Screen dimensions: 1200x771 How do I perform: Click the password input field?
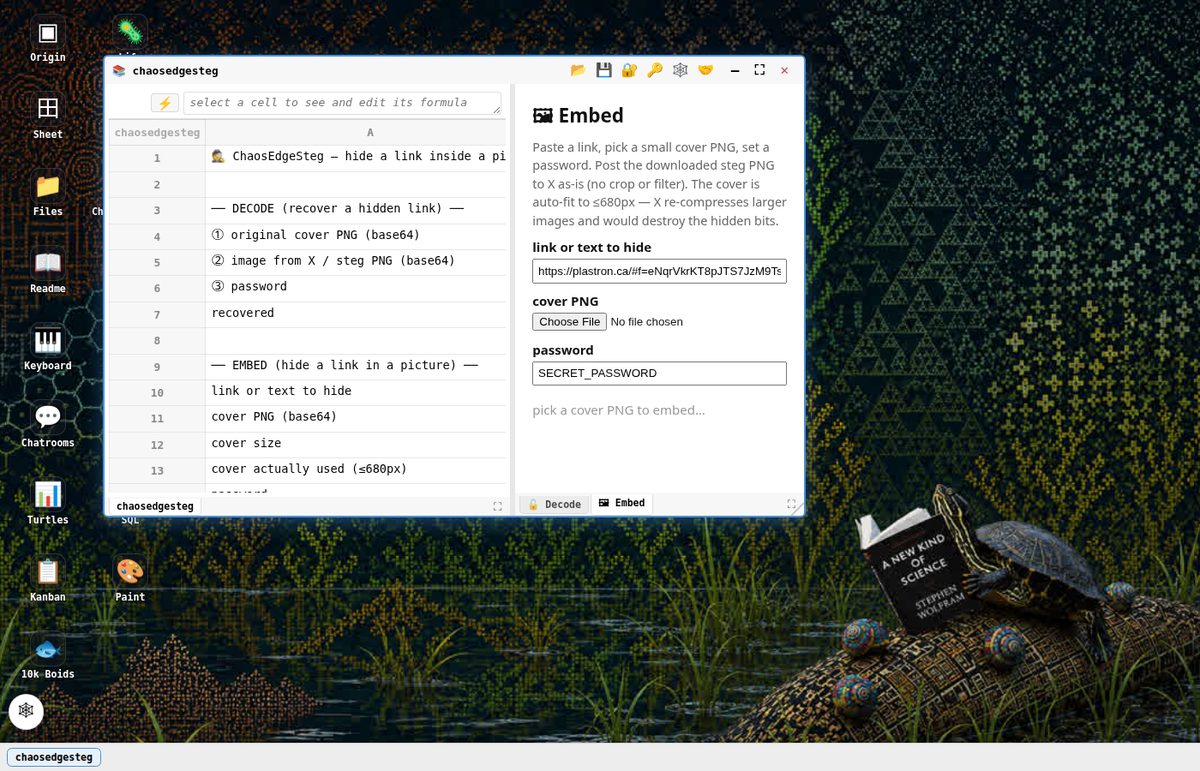click(x=659, y=373)
